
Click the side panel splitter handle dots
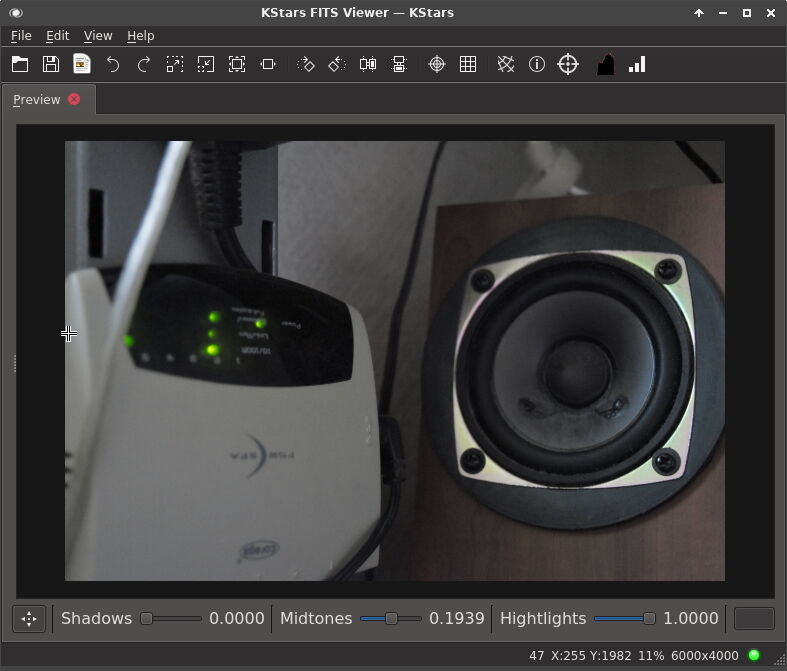pos(15,363)
